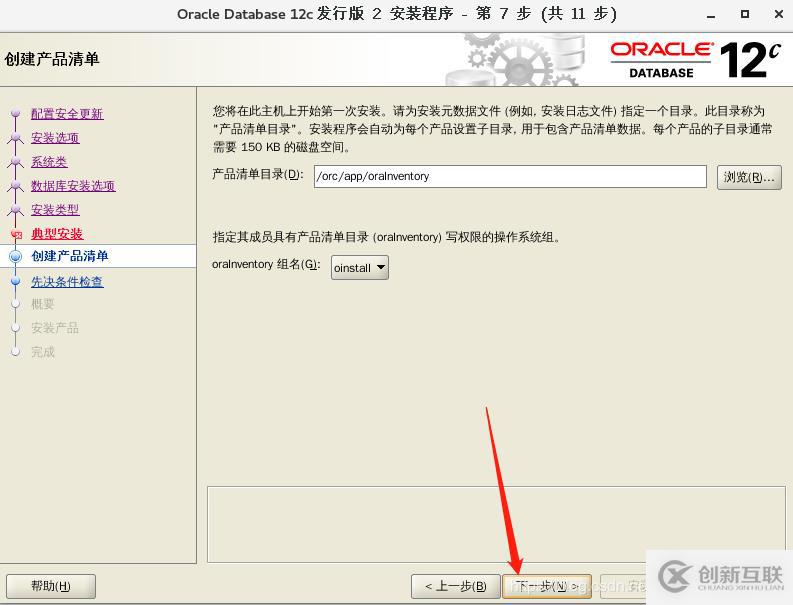
Task: Return to the 安装类型 step
Action: 55,210
